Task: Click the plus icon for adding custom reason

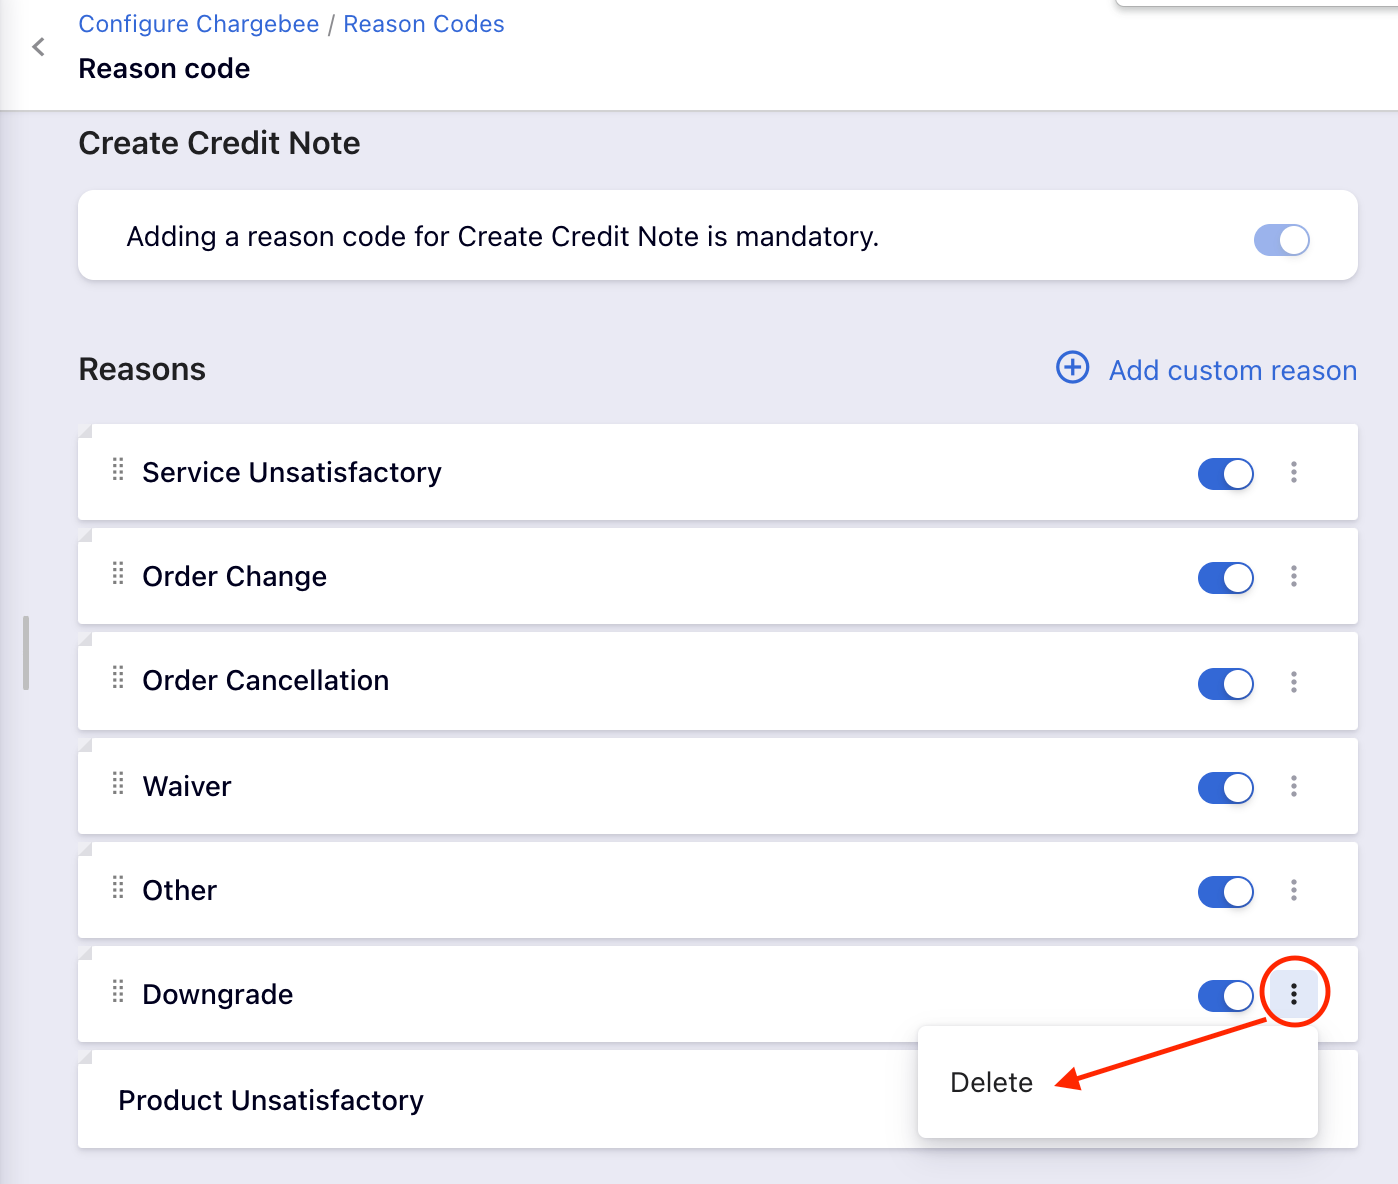Action: (x=1072, y=368)
